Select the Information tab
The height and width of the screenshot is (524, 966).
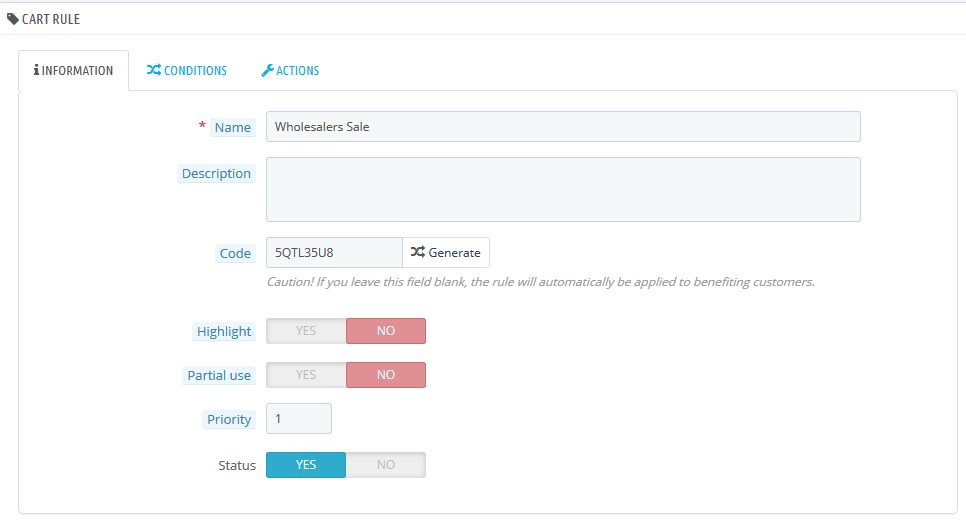(74, 71)
